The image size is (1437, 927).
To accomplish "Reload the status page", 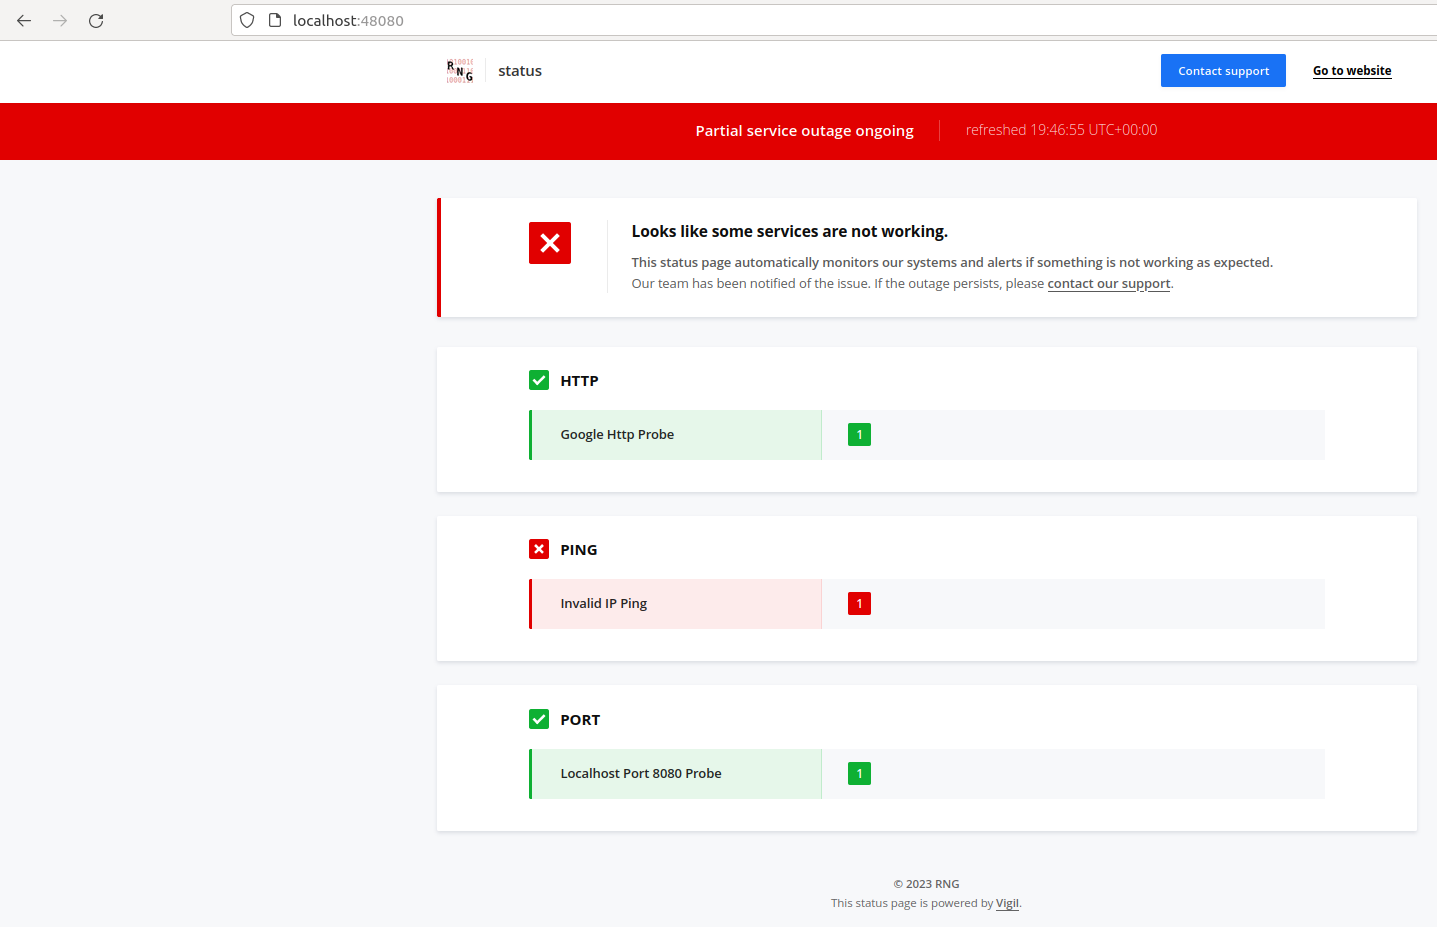I will pos(96,21).
